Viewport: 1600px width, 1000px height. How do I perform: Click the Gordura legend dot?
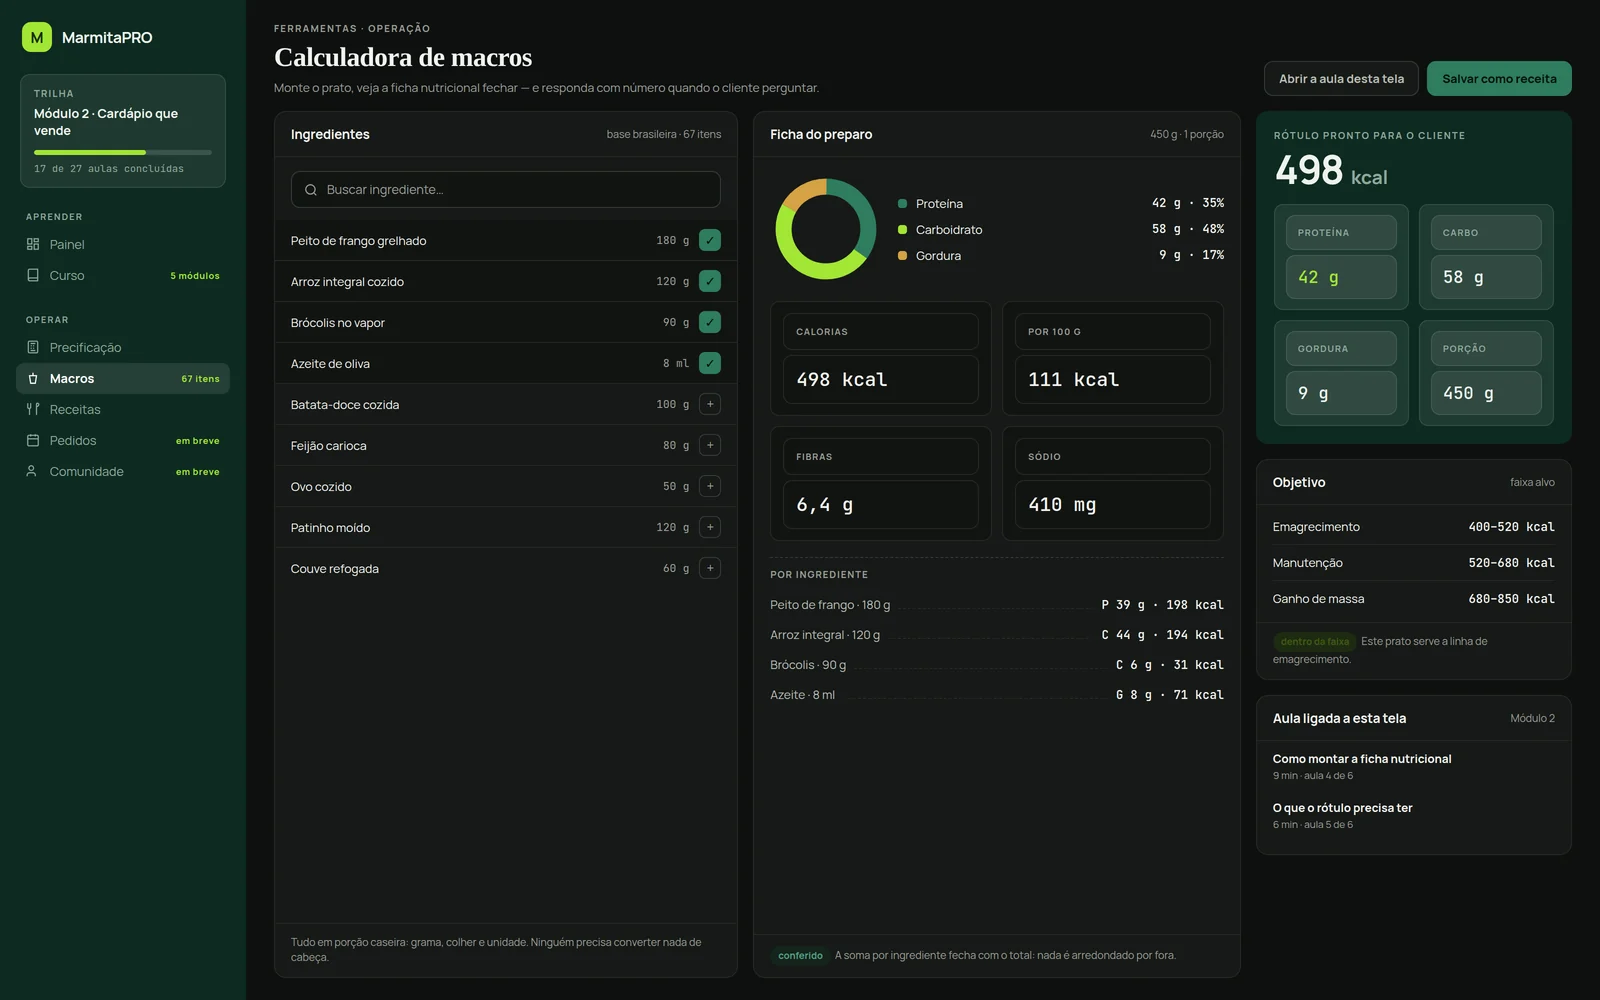pos(902,255)
